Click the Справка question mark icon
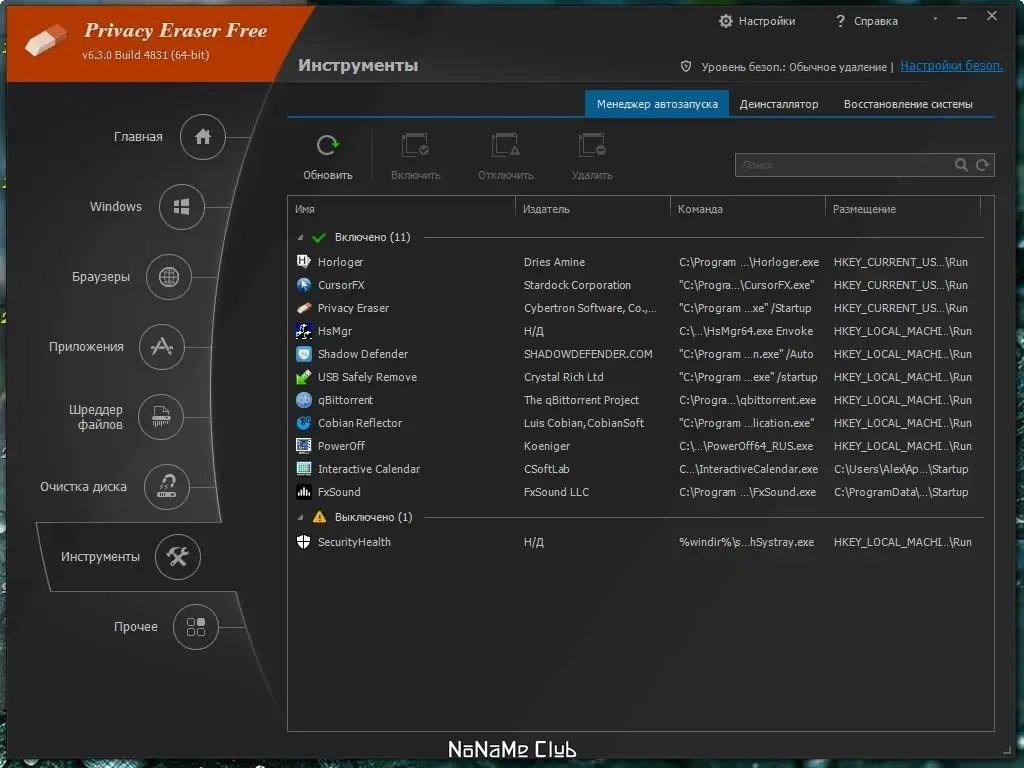 840,21
